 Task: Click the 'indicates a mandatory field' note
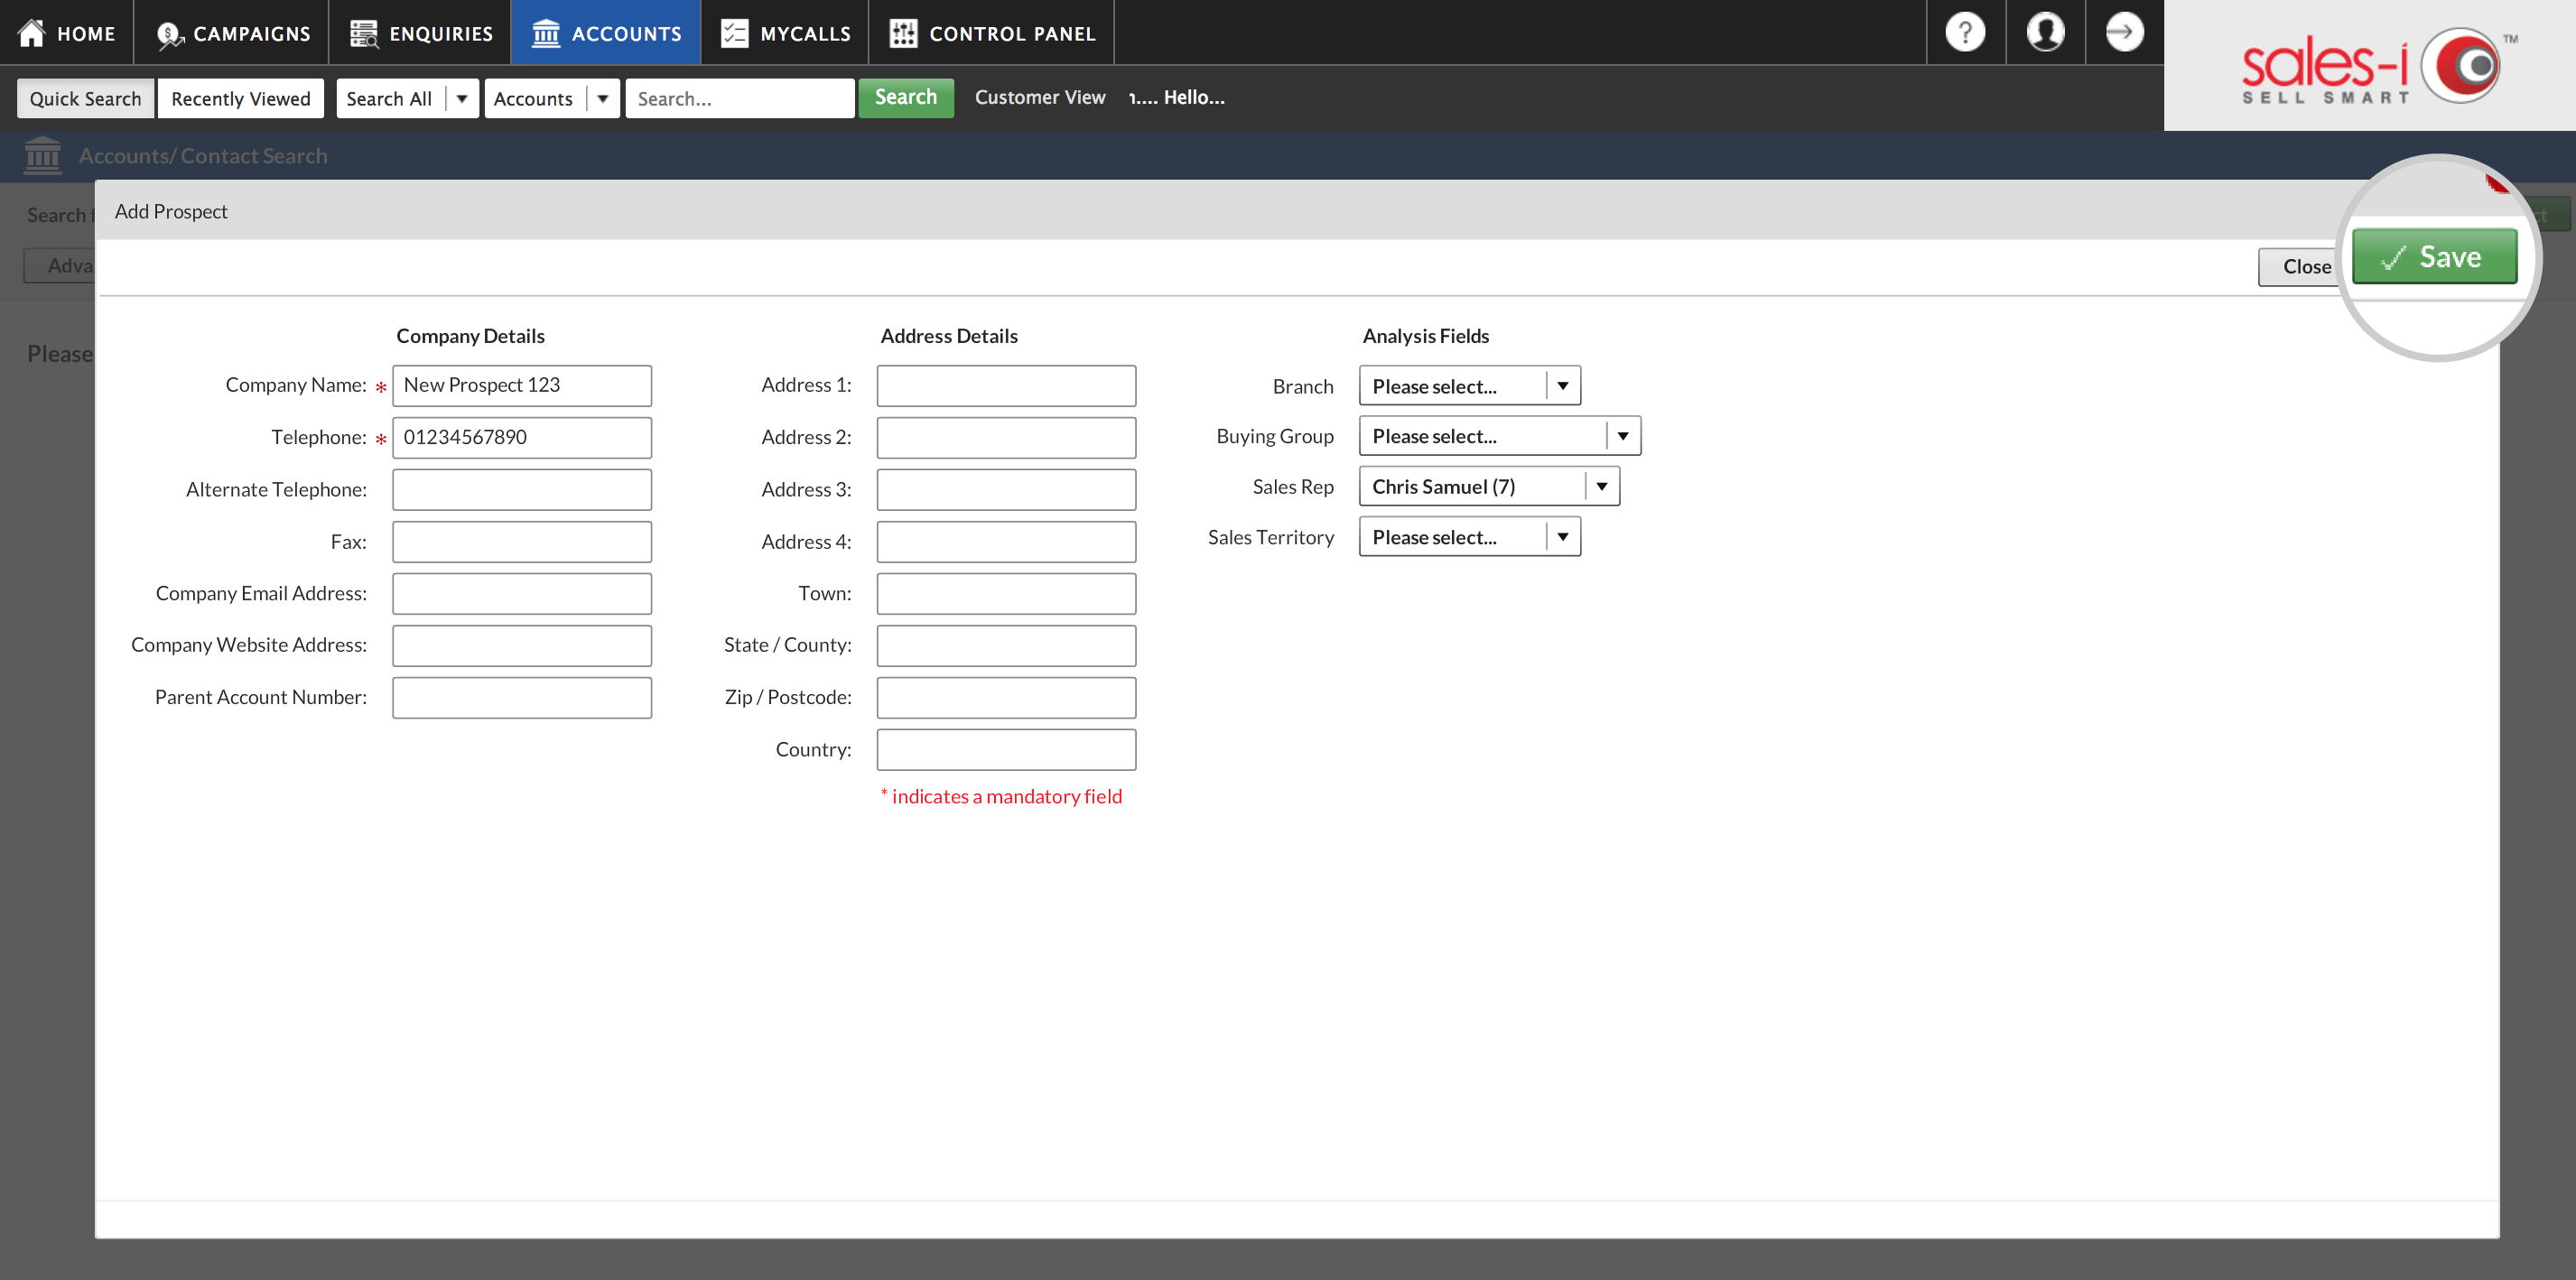point(1001,796)
